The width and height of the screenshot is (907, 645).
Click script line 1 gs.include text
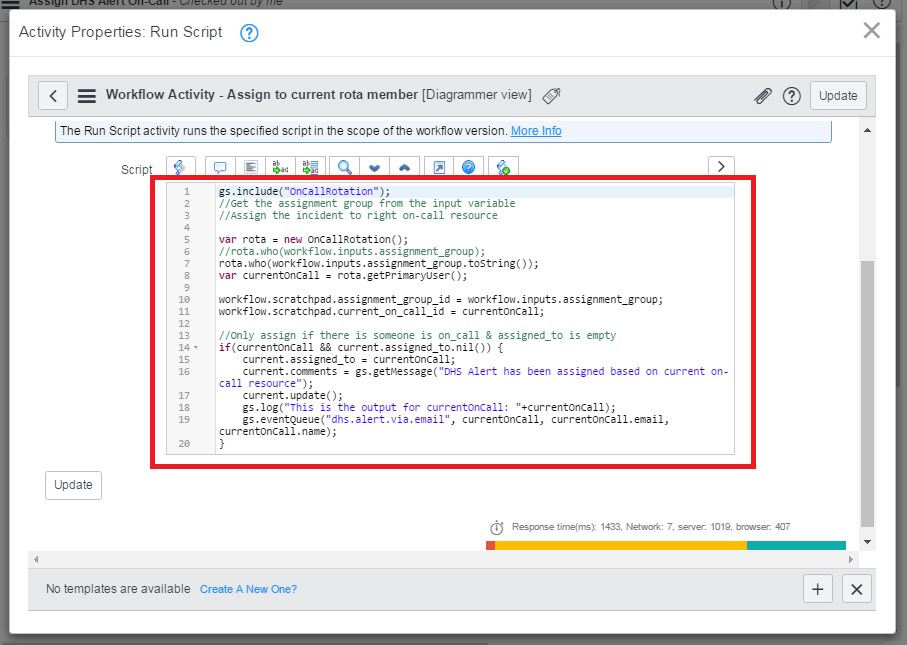[x=304, y=191]
